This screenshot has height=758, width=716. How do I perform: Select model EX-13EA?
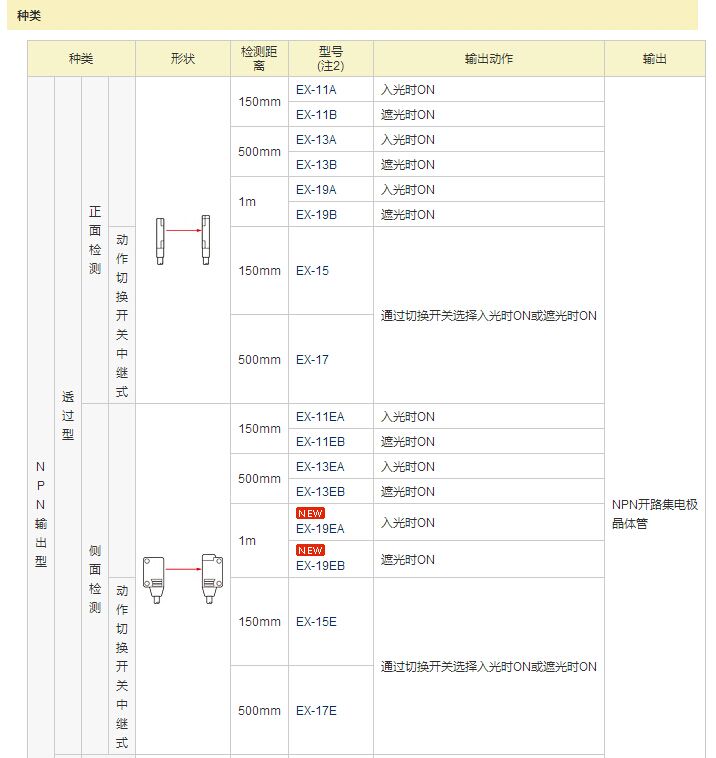320,467
